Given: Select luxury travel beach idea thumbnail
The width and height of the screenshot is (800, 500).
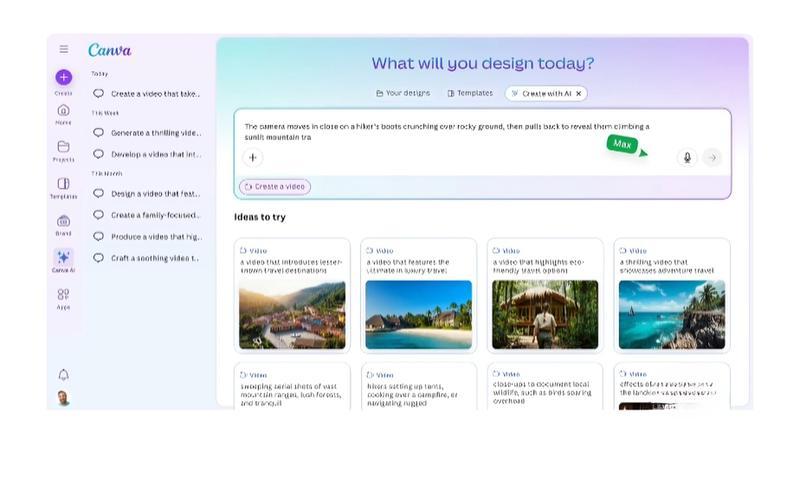Looking at the screenshot, I should point(419,315).
